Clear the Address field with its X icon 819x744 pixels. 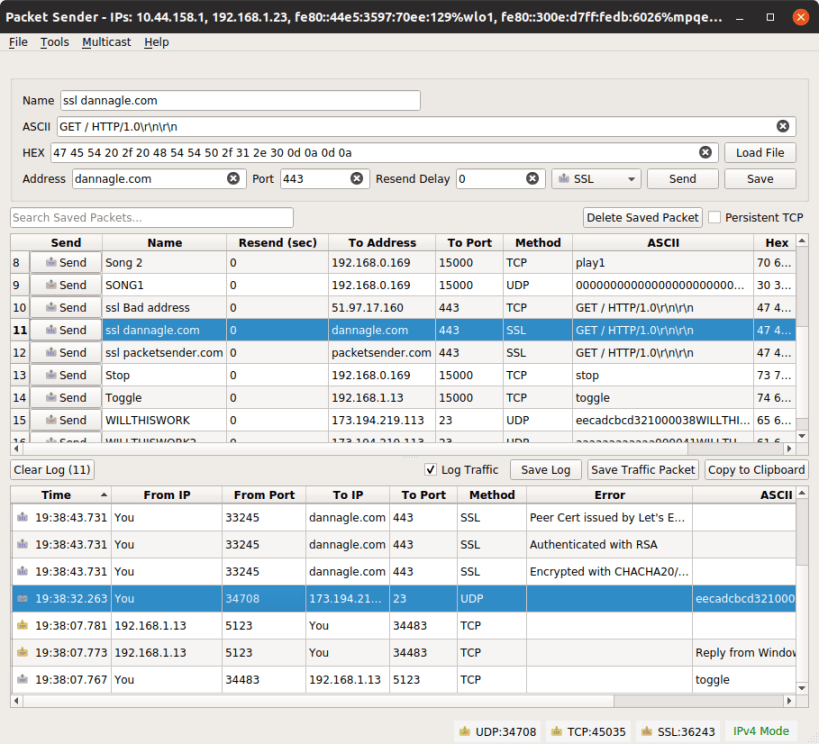[x=233, y=179]
